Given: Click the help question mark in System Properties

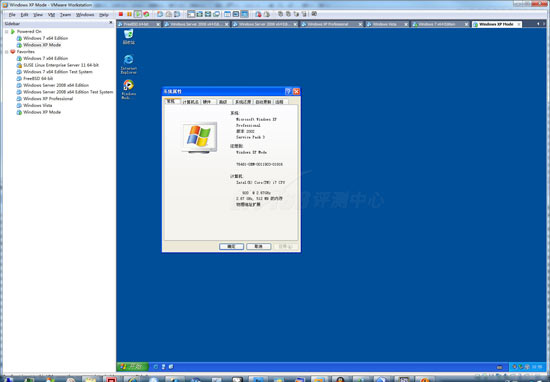Looking at the screenshot, I should [288, 91].
